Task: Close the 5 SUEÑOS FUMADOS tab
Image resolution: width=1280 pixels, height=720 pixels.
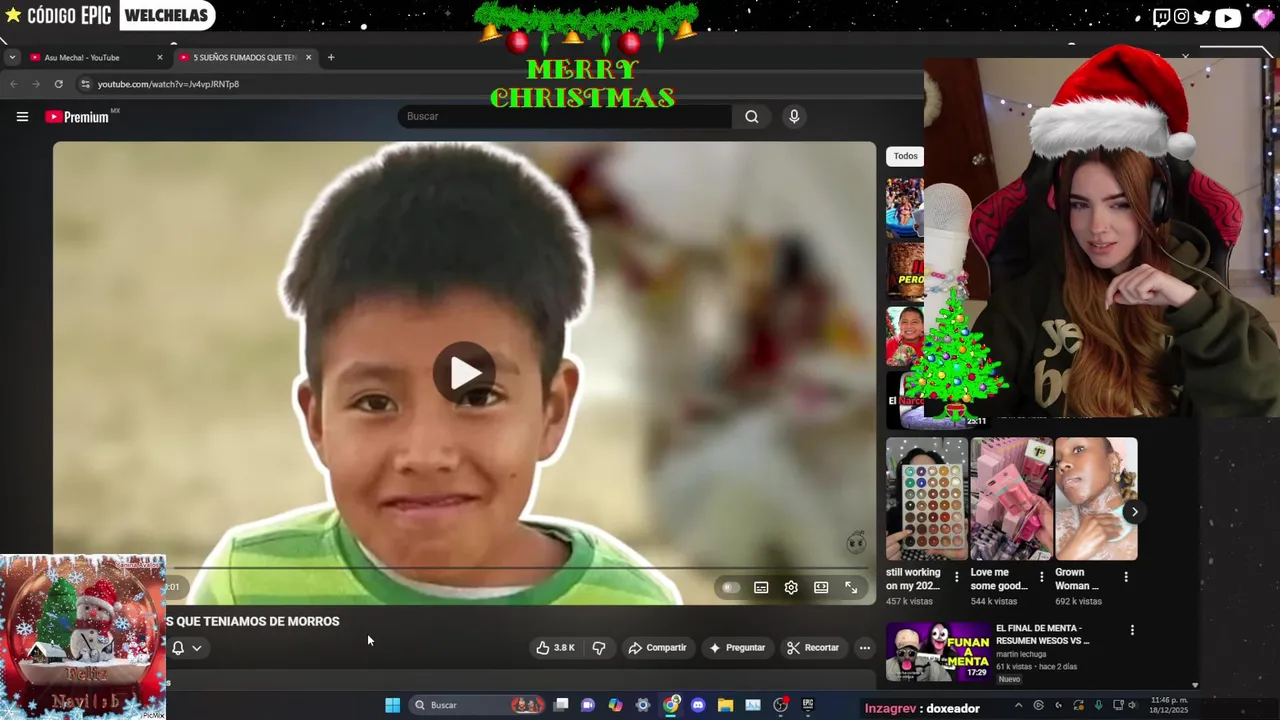Action: (x=308, y=58)
